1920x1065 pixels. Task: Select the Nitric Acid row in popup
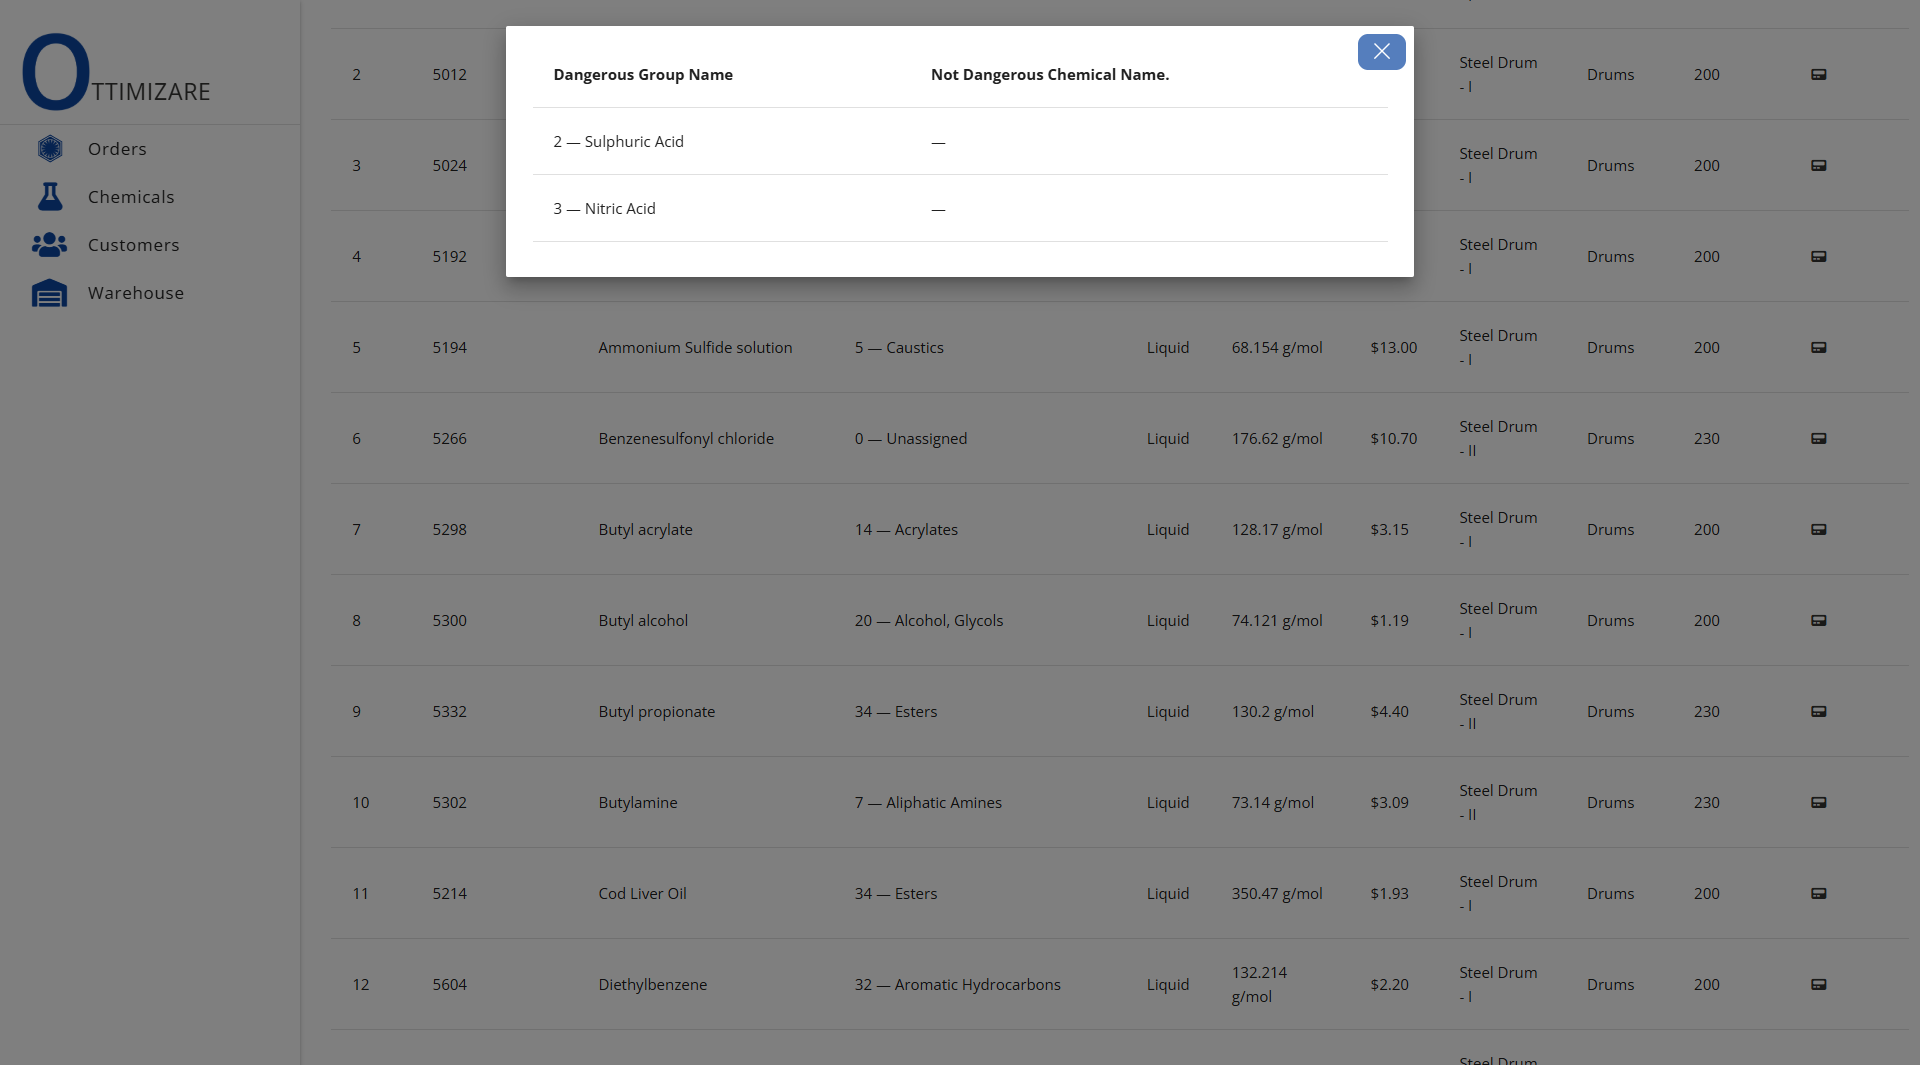point(605,209)
